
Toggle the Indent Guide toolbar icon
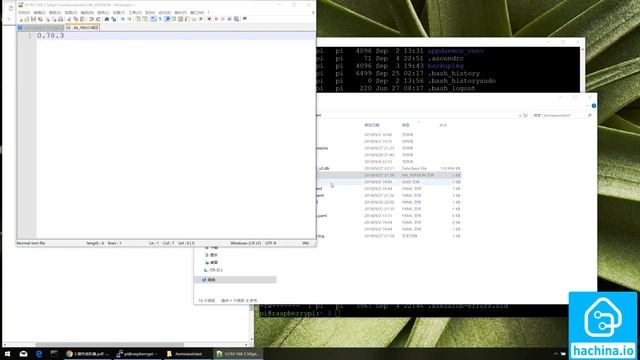[x=167, y=19]
